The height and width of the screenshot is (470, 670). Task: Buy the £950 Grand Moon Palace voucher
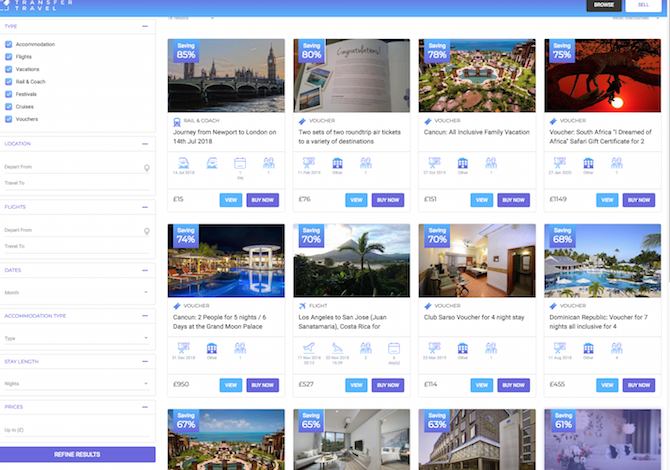tap(262, 385)
